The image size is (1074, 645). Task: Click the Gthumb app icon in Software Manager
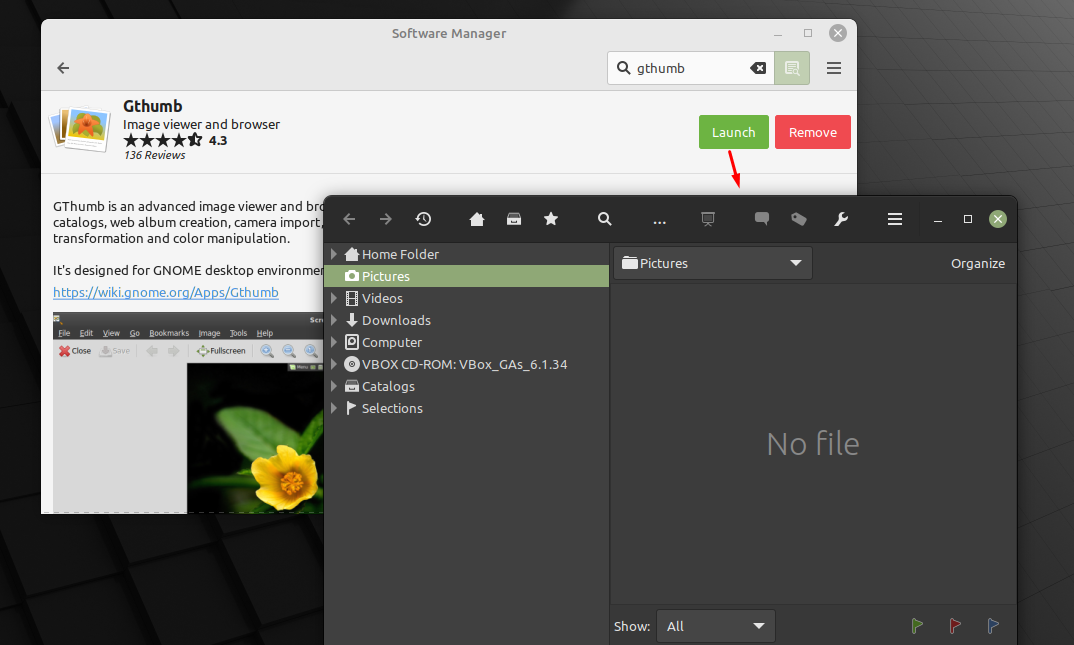pos(80,129)
